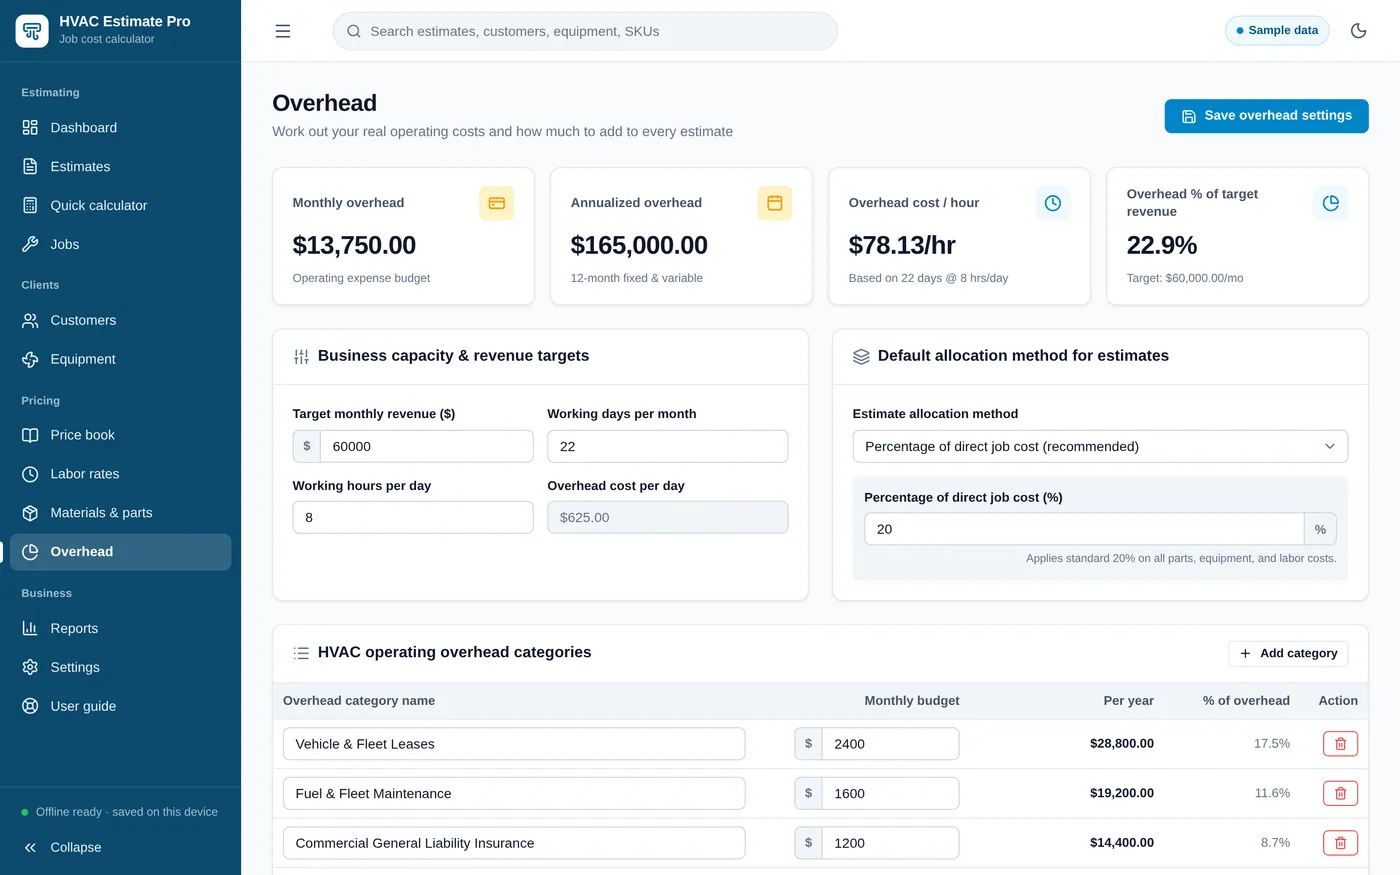Click the Equipment sidebar icon

(x=30, y=360)
